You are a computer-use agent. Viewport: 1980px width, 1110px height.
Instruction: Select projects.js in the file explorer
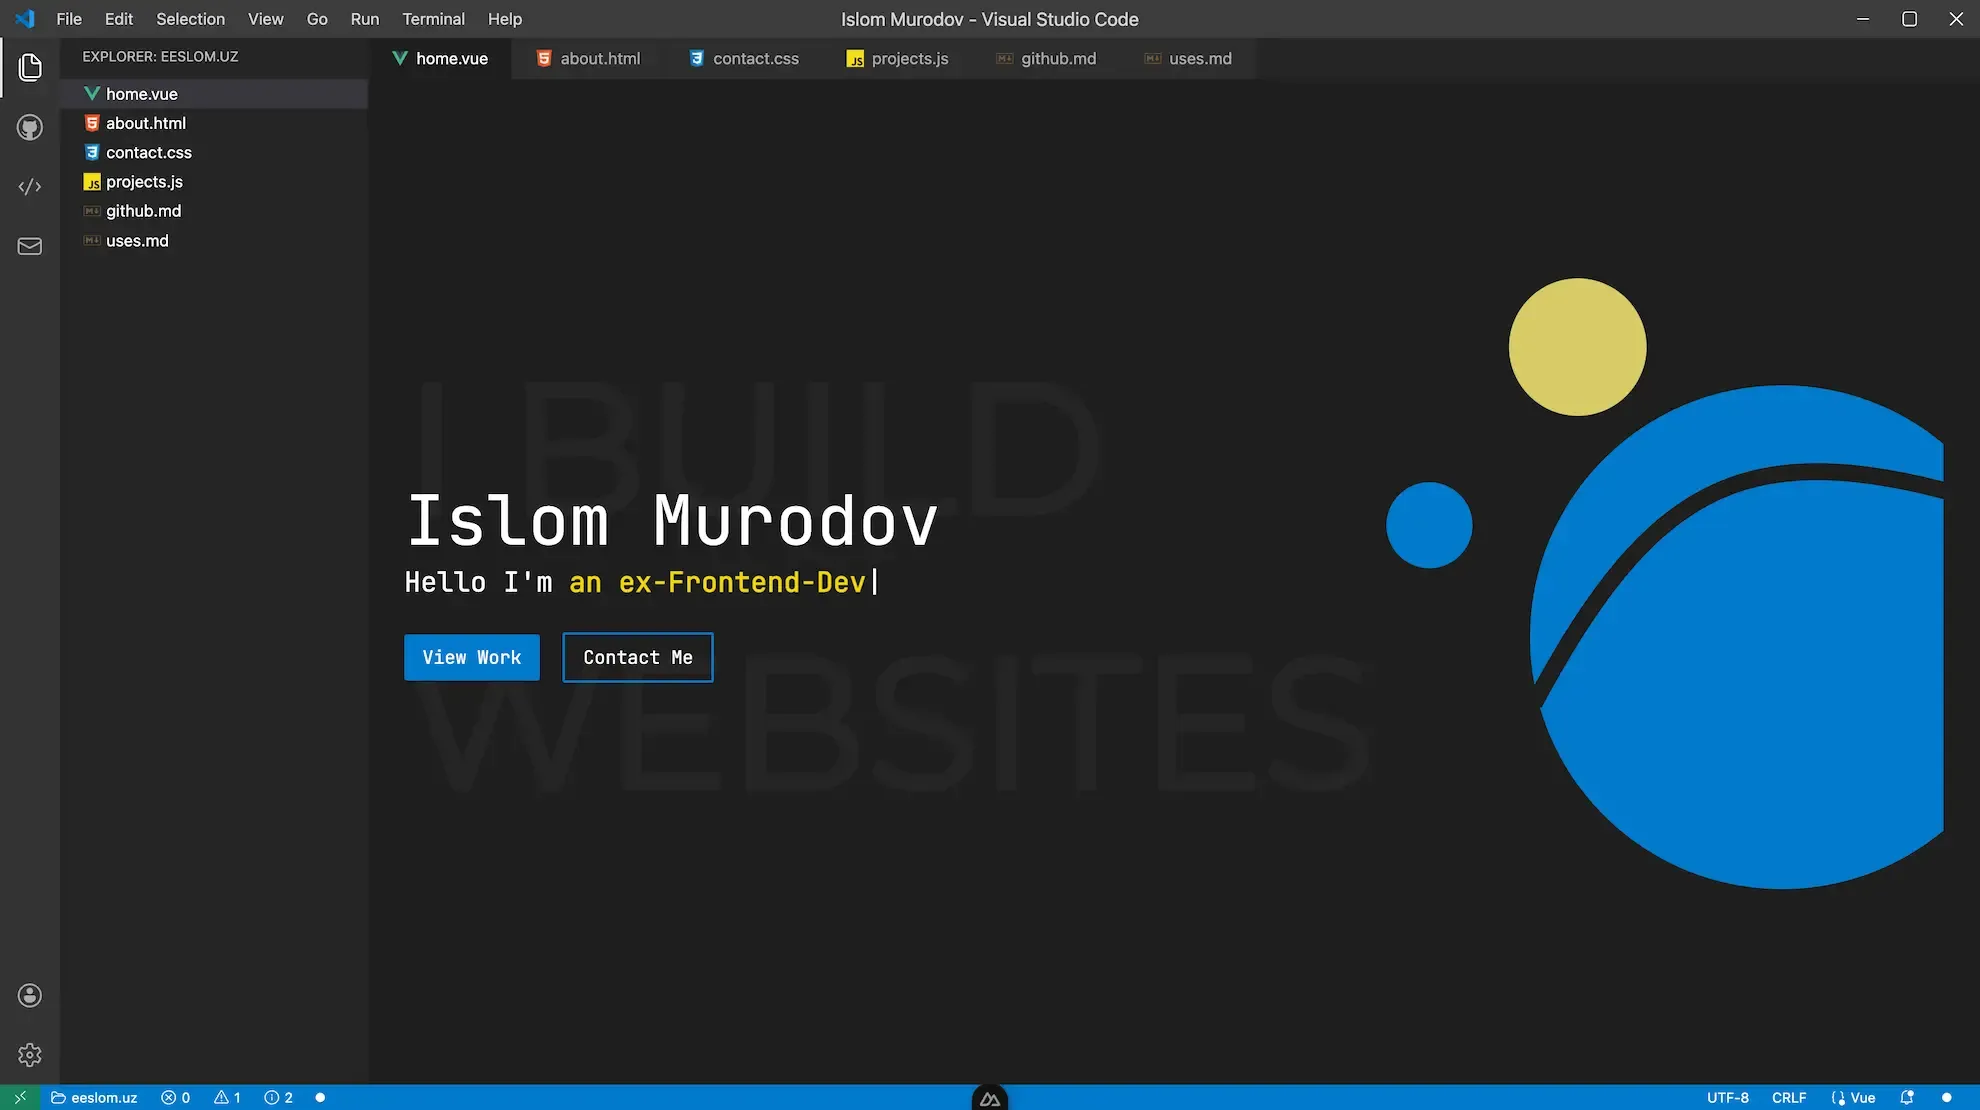click(144, 181)
